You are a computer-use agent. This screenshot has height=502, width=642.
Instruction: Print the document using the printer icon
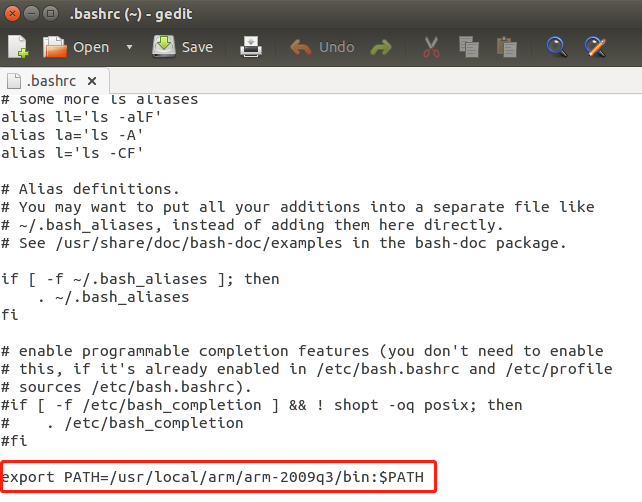click(251, 47)
